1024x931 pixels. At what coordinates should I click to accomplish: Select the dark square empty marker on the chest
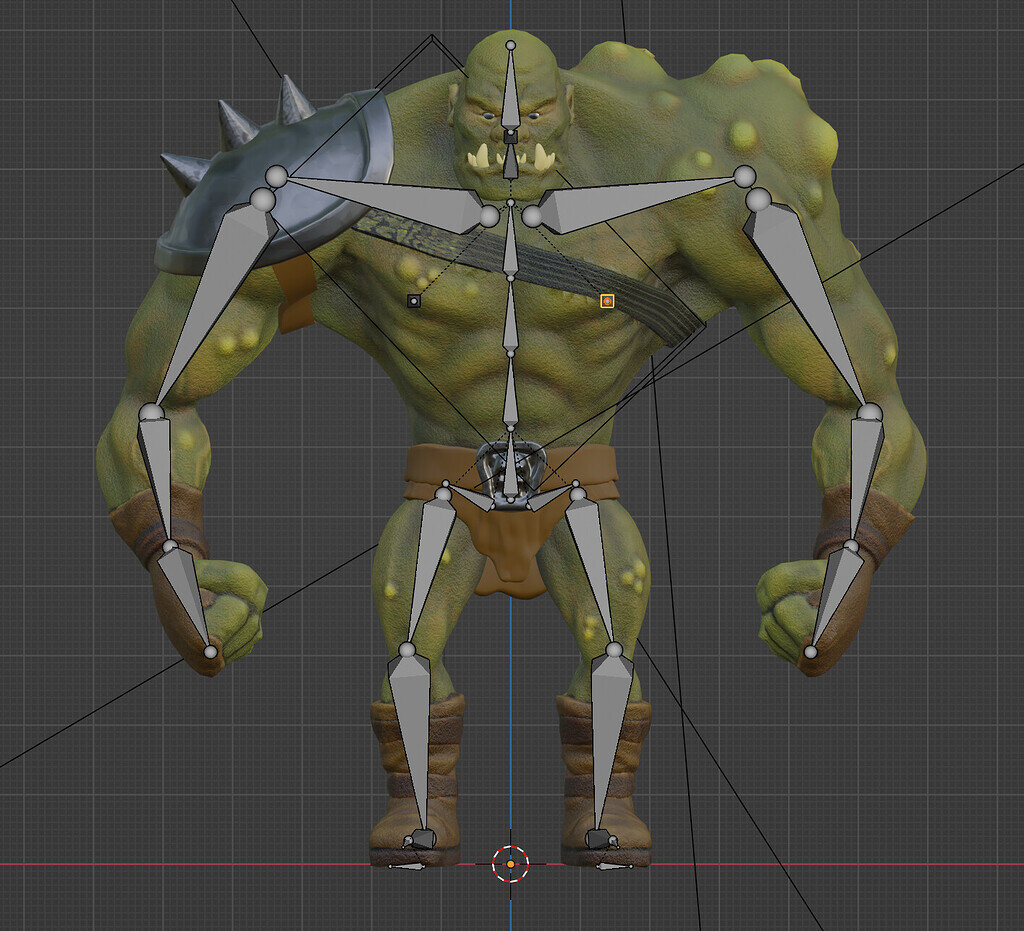[414, 300]
